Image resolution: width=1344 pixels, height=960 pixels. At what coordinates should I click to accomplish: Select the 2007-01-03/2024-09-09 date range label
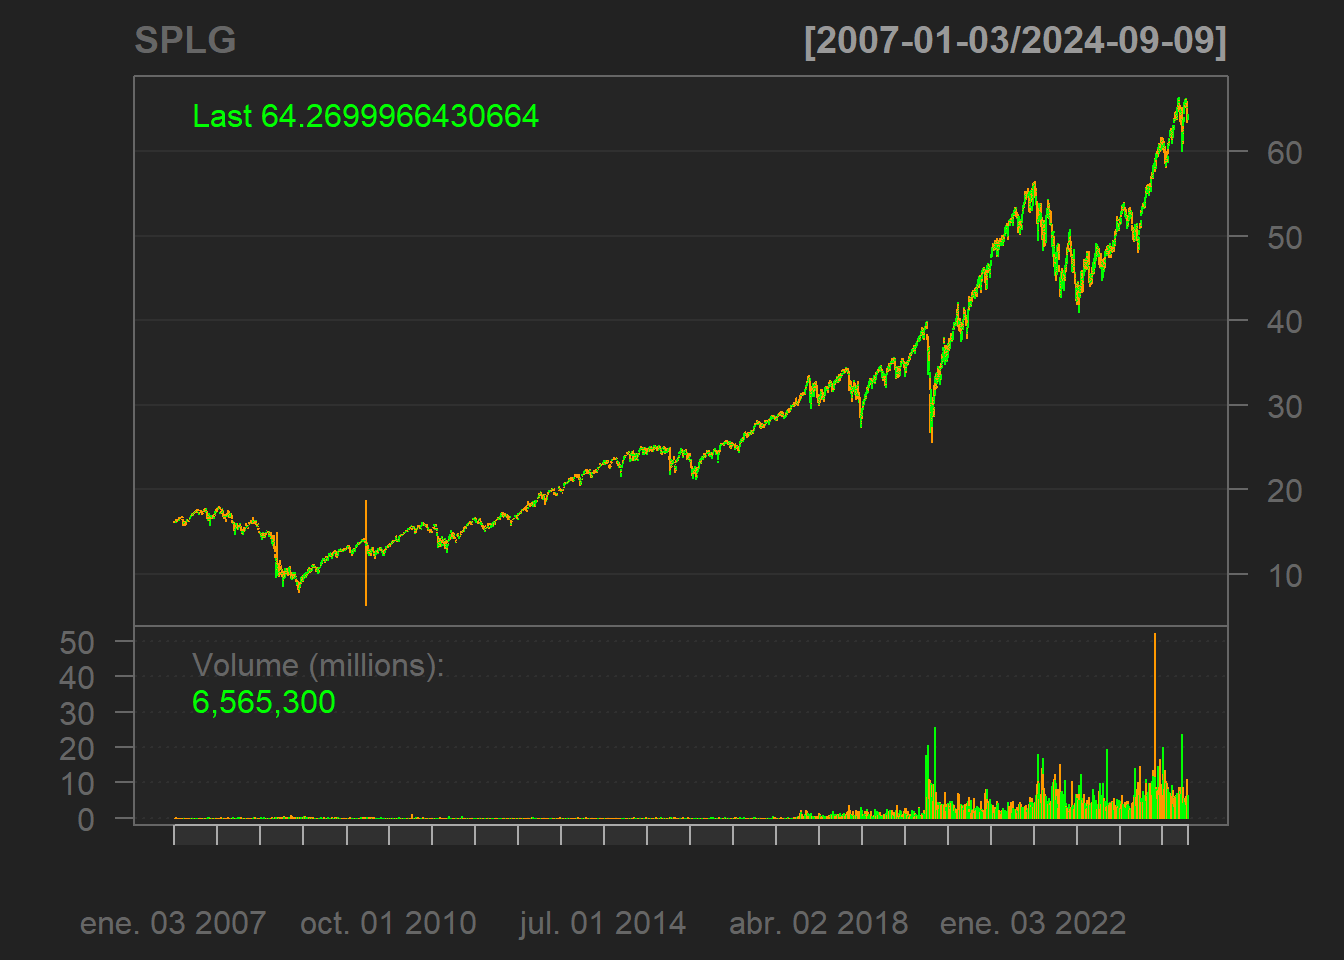coord(1014,41)
